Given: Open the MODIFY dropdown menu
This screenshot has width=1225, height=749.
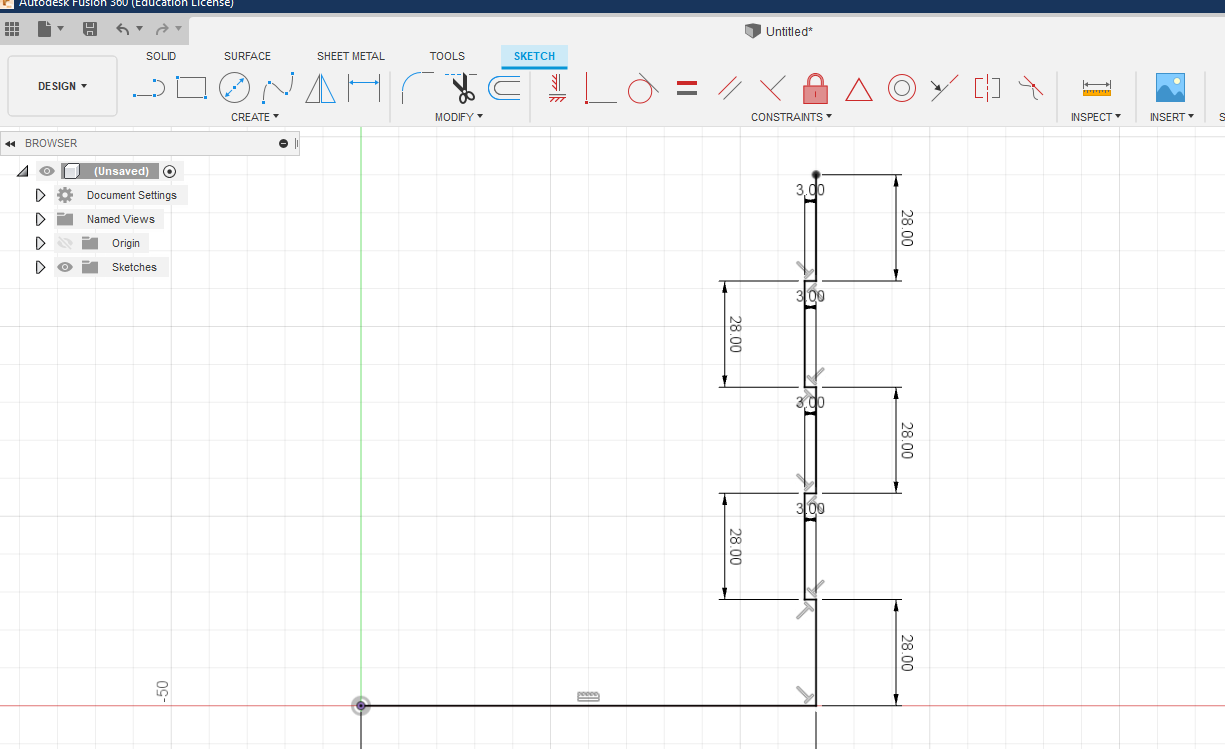Looking at the screenshot, I should pos(459,117).
